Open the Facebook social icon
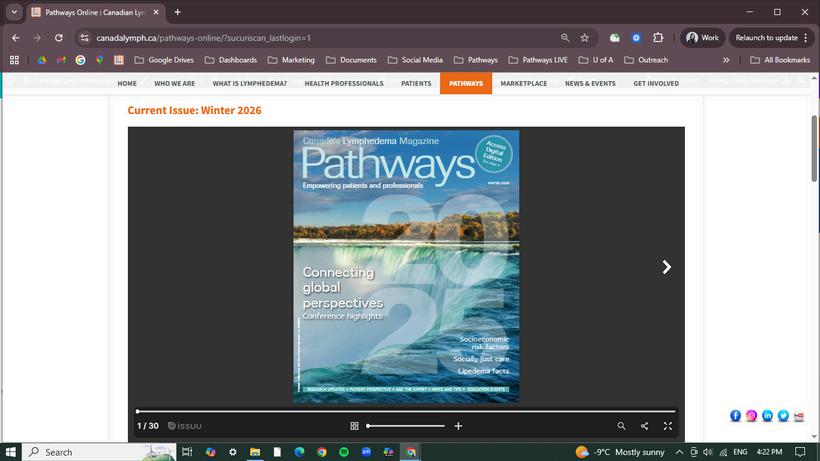The height and width of the screenshot is (461, 820). [x=735, y=416]
